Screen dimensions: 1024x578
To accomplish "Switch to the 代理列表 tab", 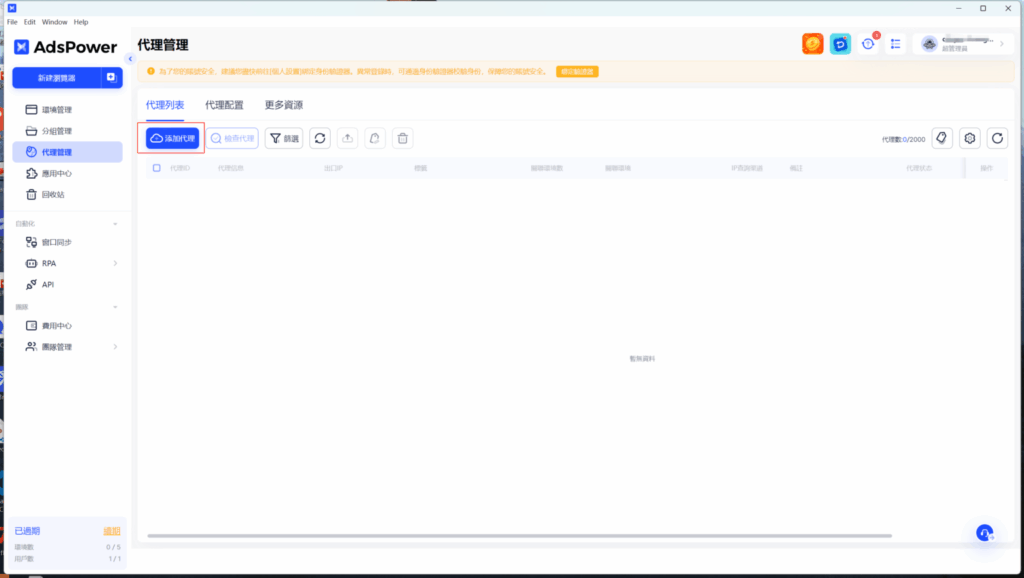I will [165, 105].
